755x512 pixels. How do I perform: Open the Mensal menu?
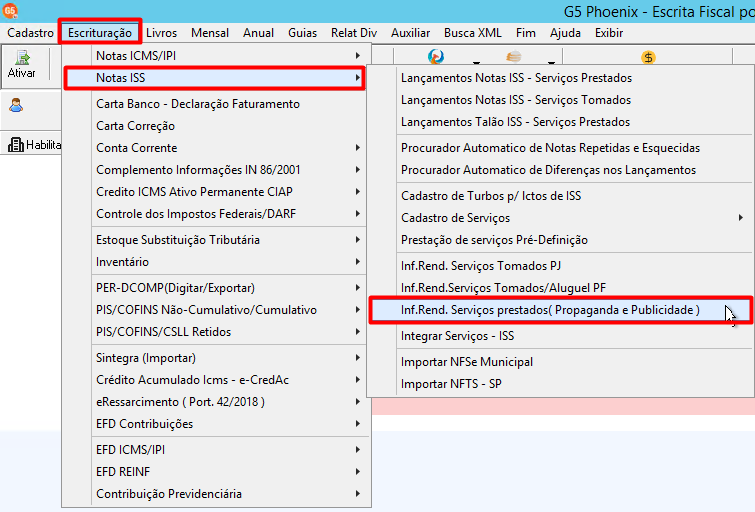coord(210,33)
